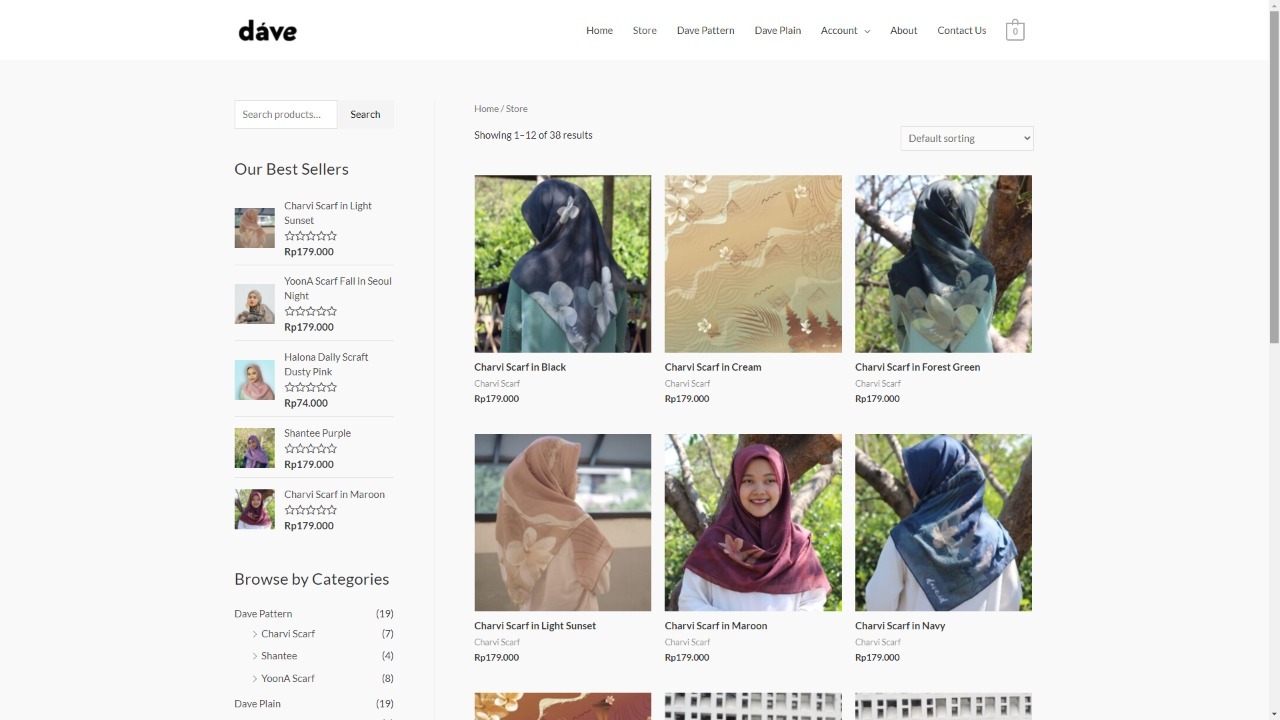Expand the Charvi Scarf category
The image size is (1280, 720).
(x=255, y=634)
